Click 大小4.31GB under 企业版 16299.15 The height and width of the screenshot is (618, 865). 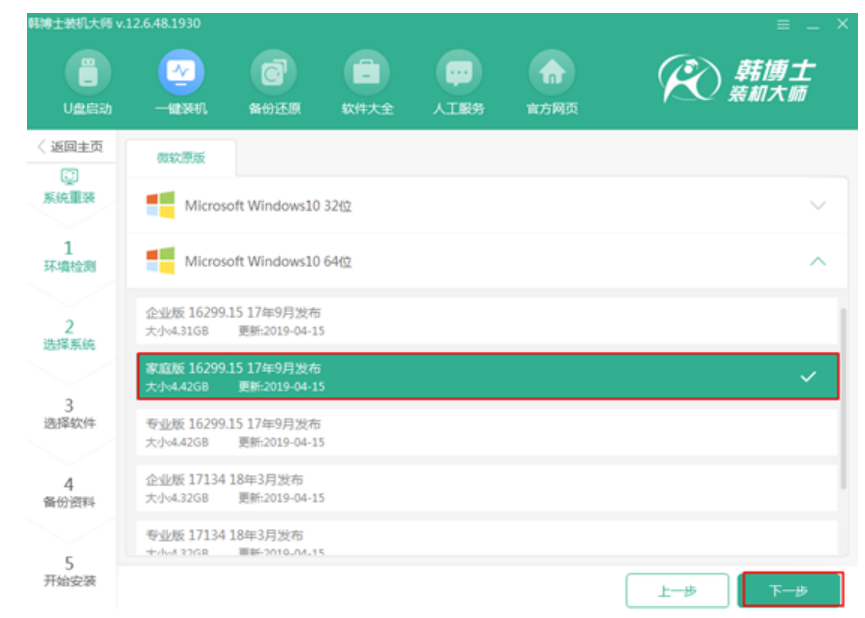tap(177, 331)
